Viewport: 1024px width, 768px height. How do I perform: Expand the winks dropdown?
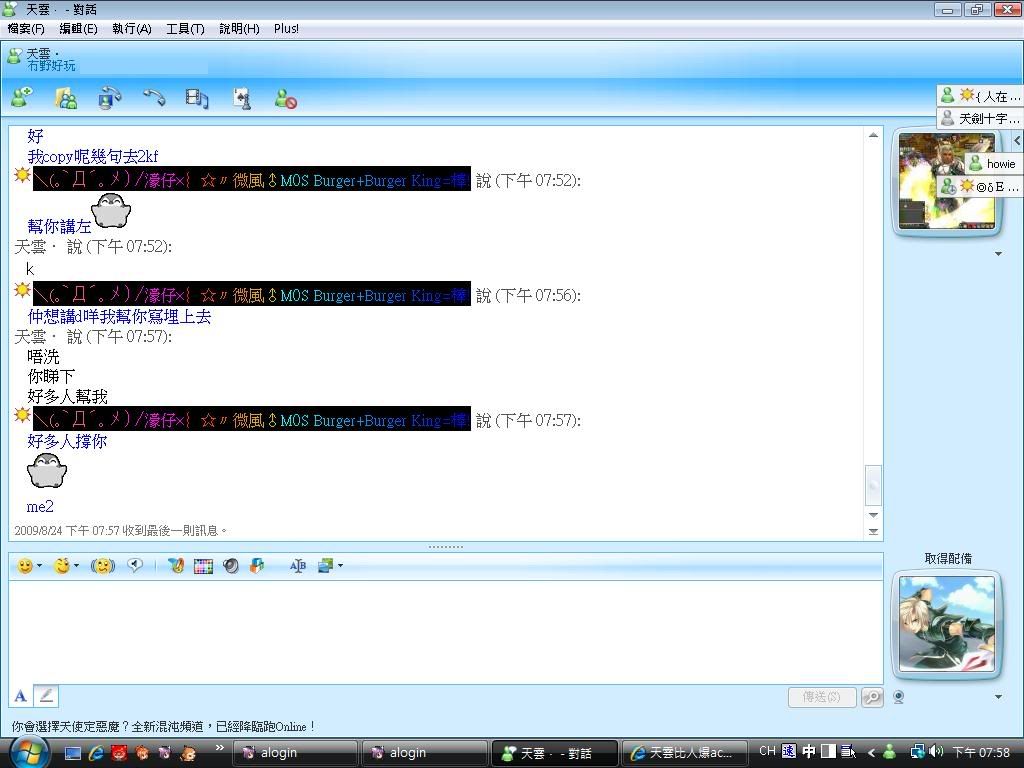(76, 566)
